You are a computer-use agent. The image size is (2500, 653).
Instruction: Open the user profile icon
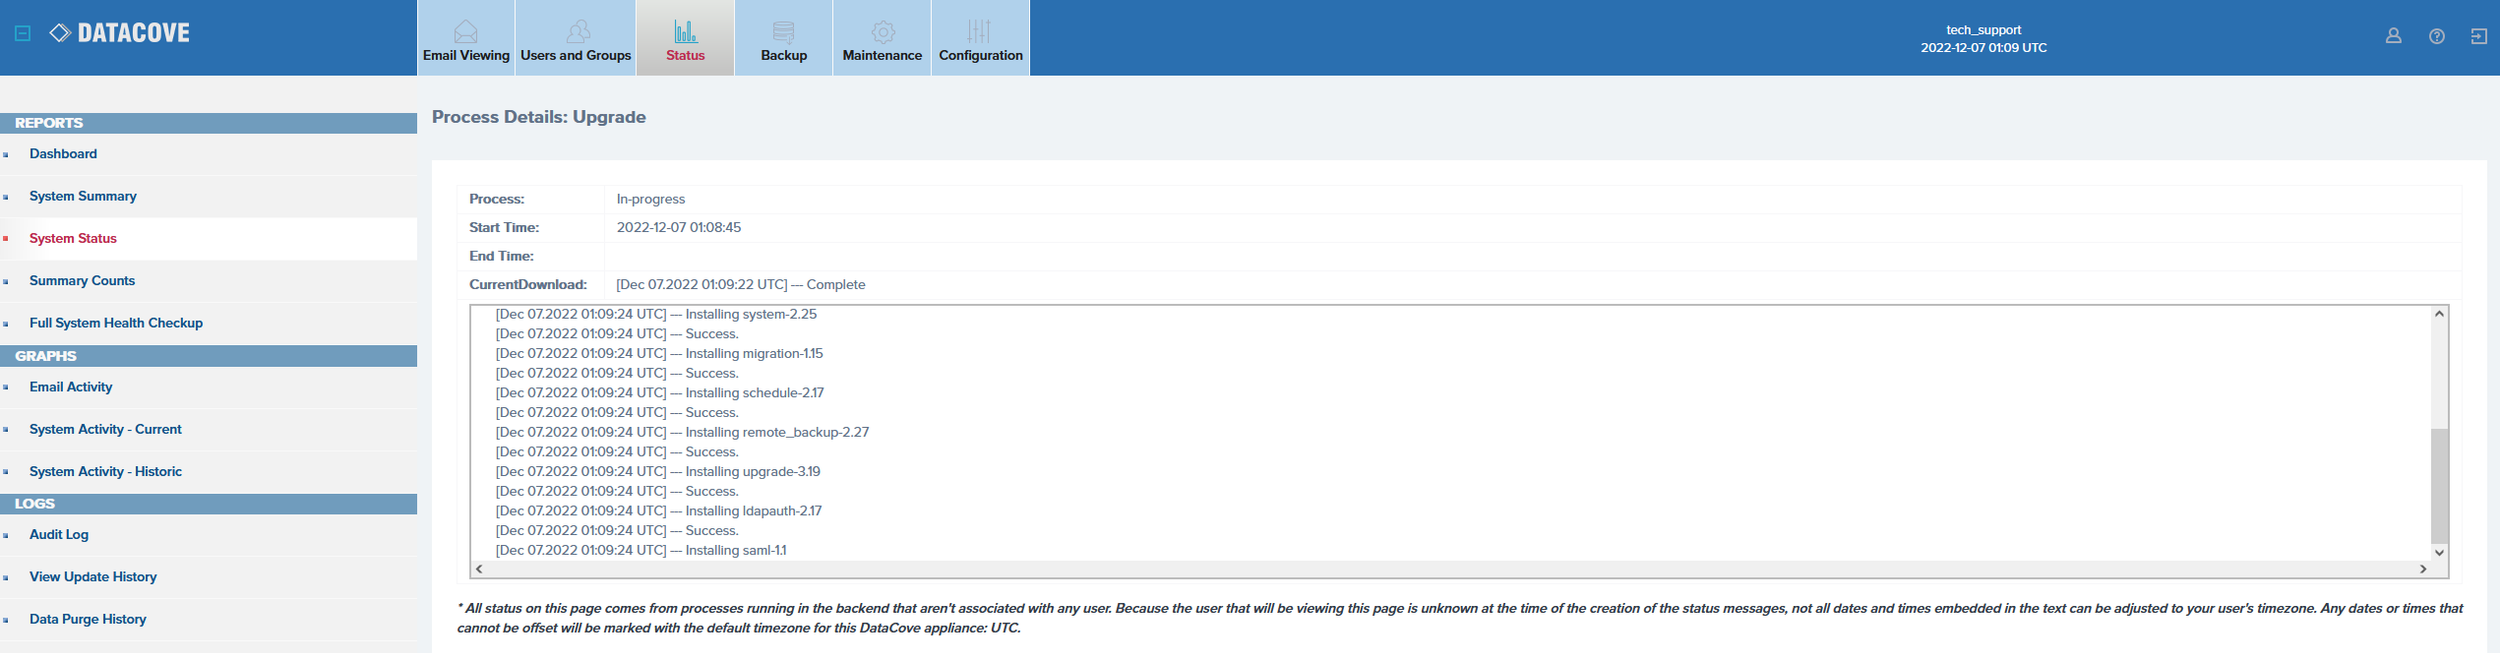[x=2393, y=36]
